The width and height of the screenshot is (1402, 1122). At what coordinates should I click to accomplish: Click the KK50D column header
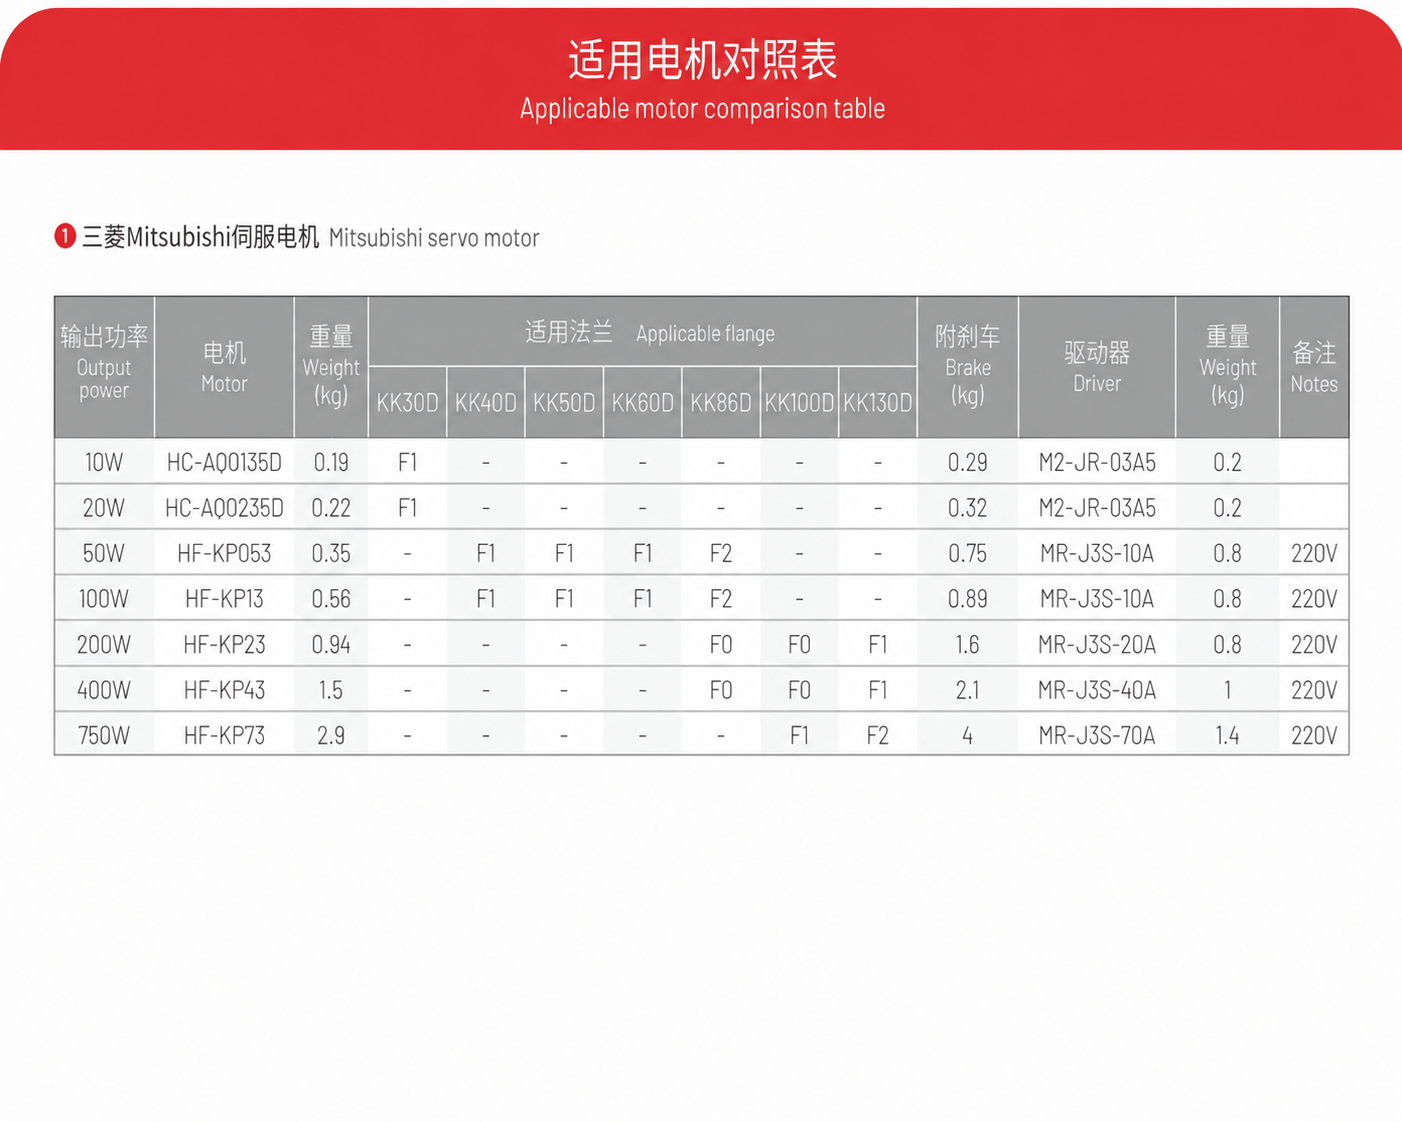[564, 402]
